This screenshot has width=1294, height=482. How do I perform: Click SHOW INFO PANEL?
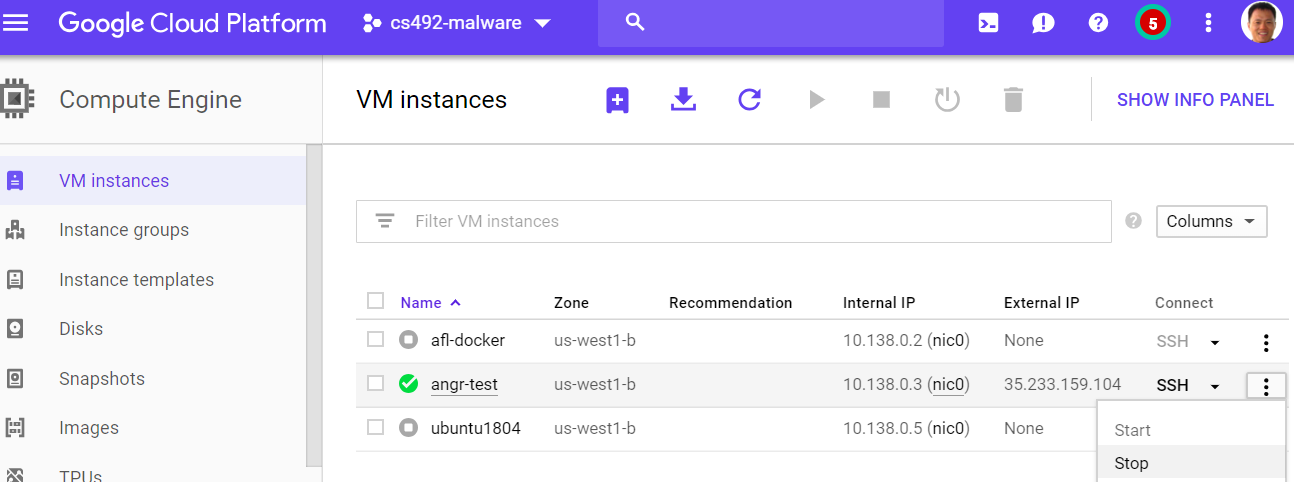click(1195, 100)
